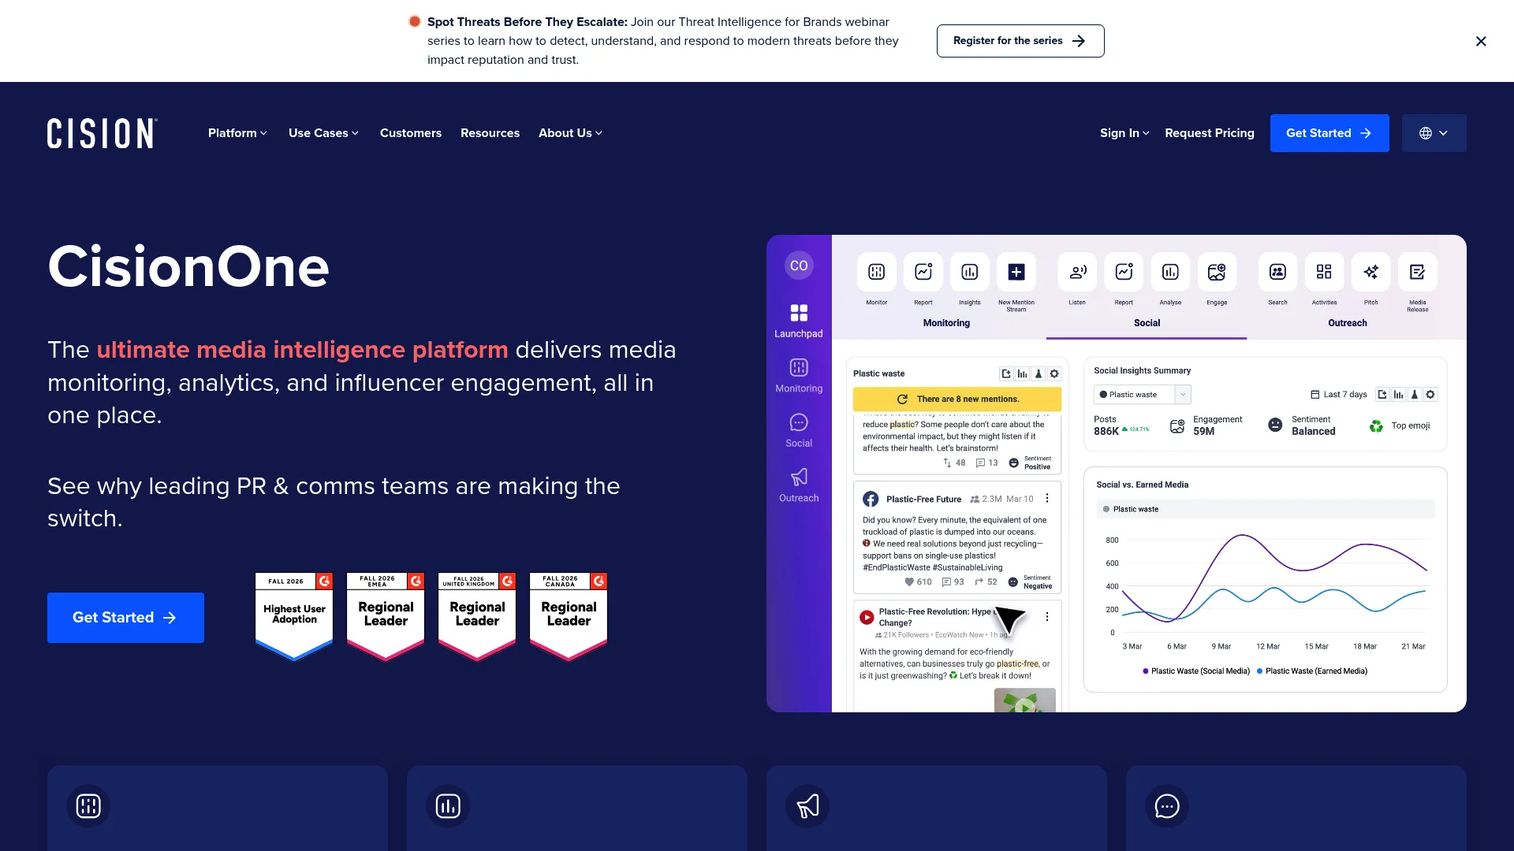
Task: Click the Insights icon in Monitoring group
Action: coord(969,272)
